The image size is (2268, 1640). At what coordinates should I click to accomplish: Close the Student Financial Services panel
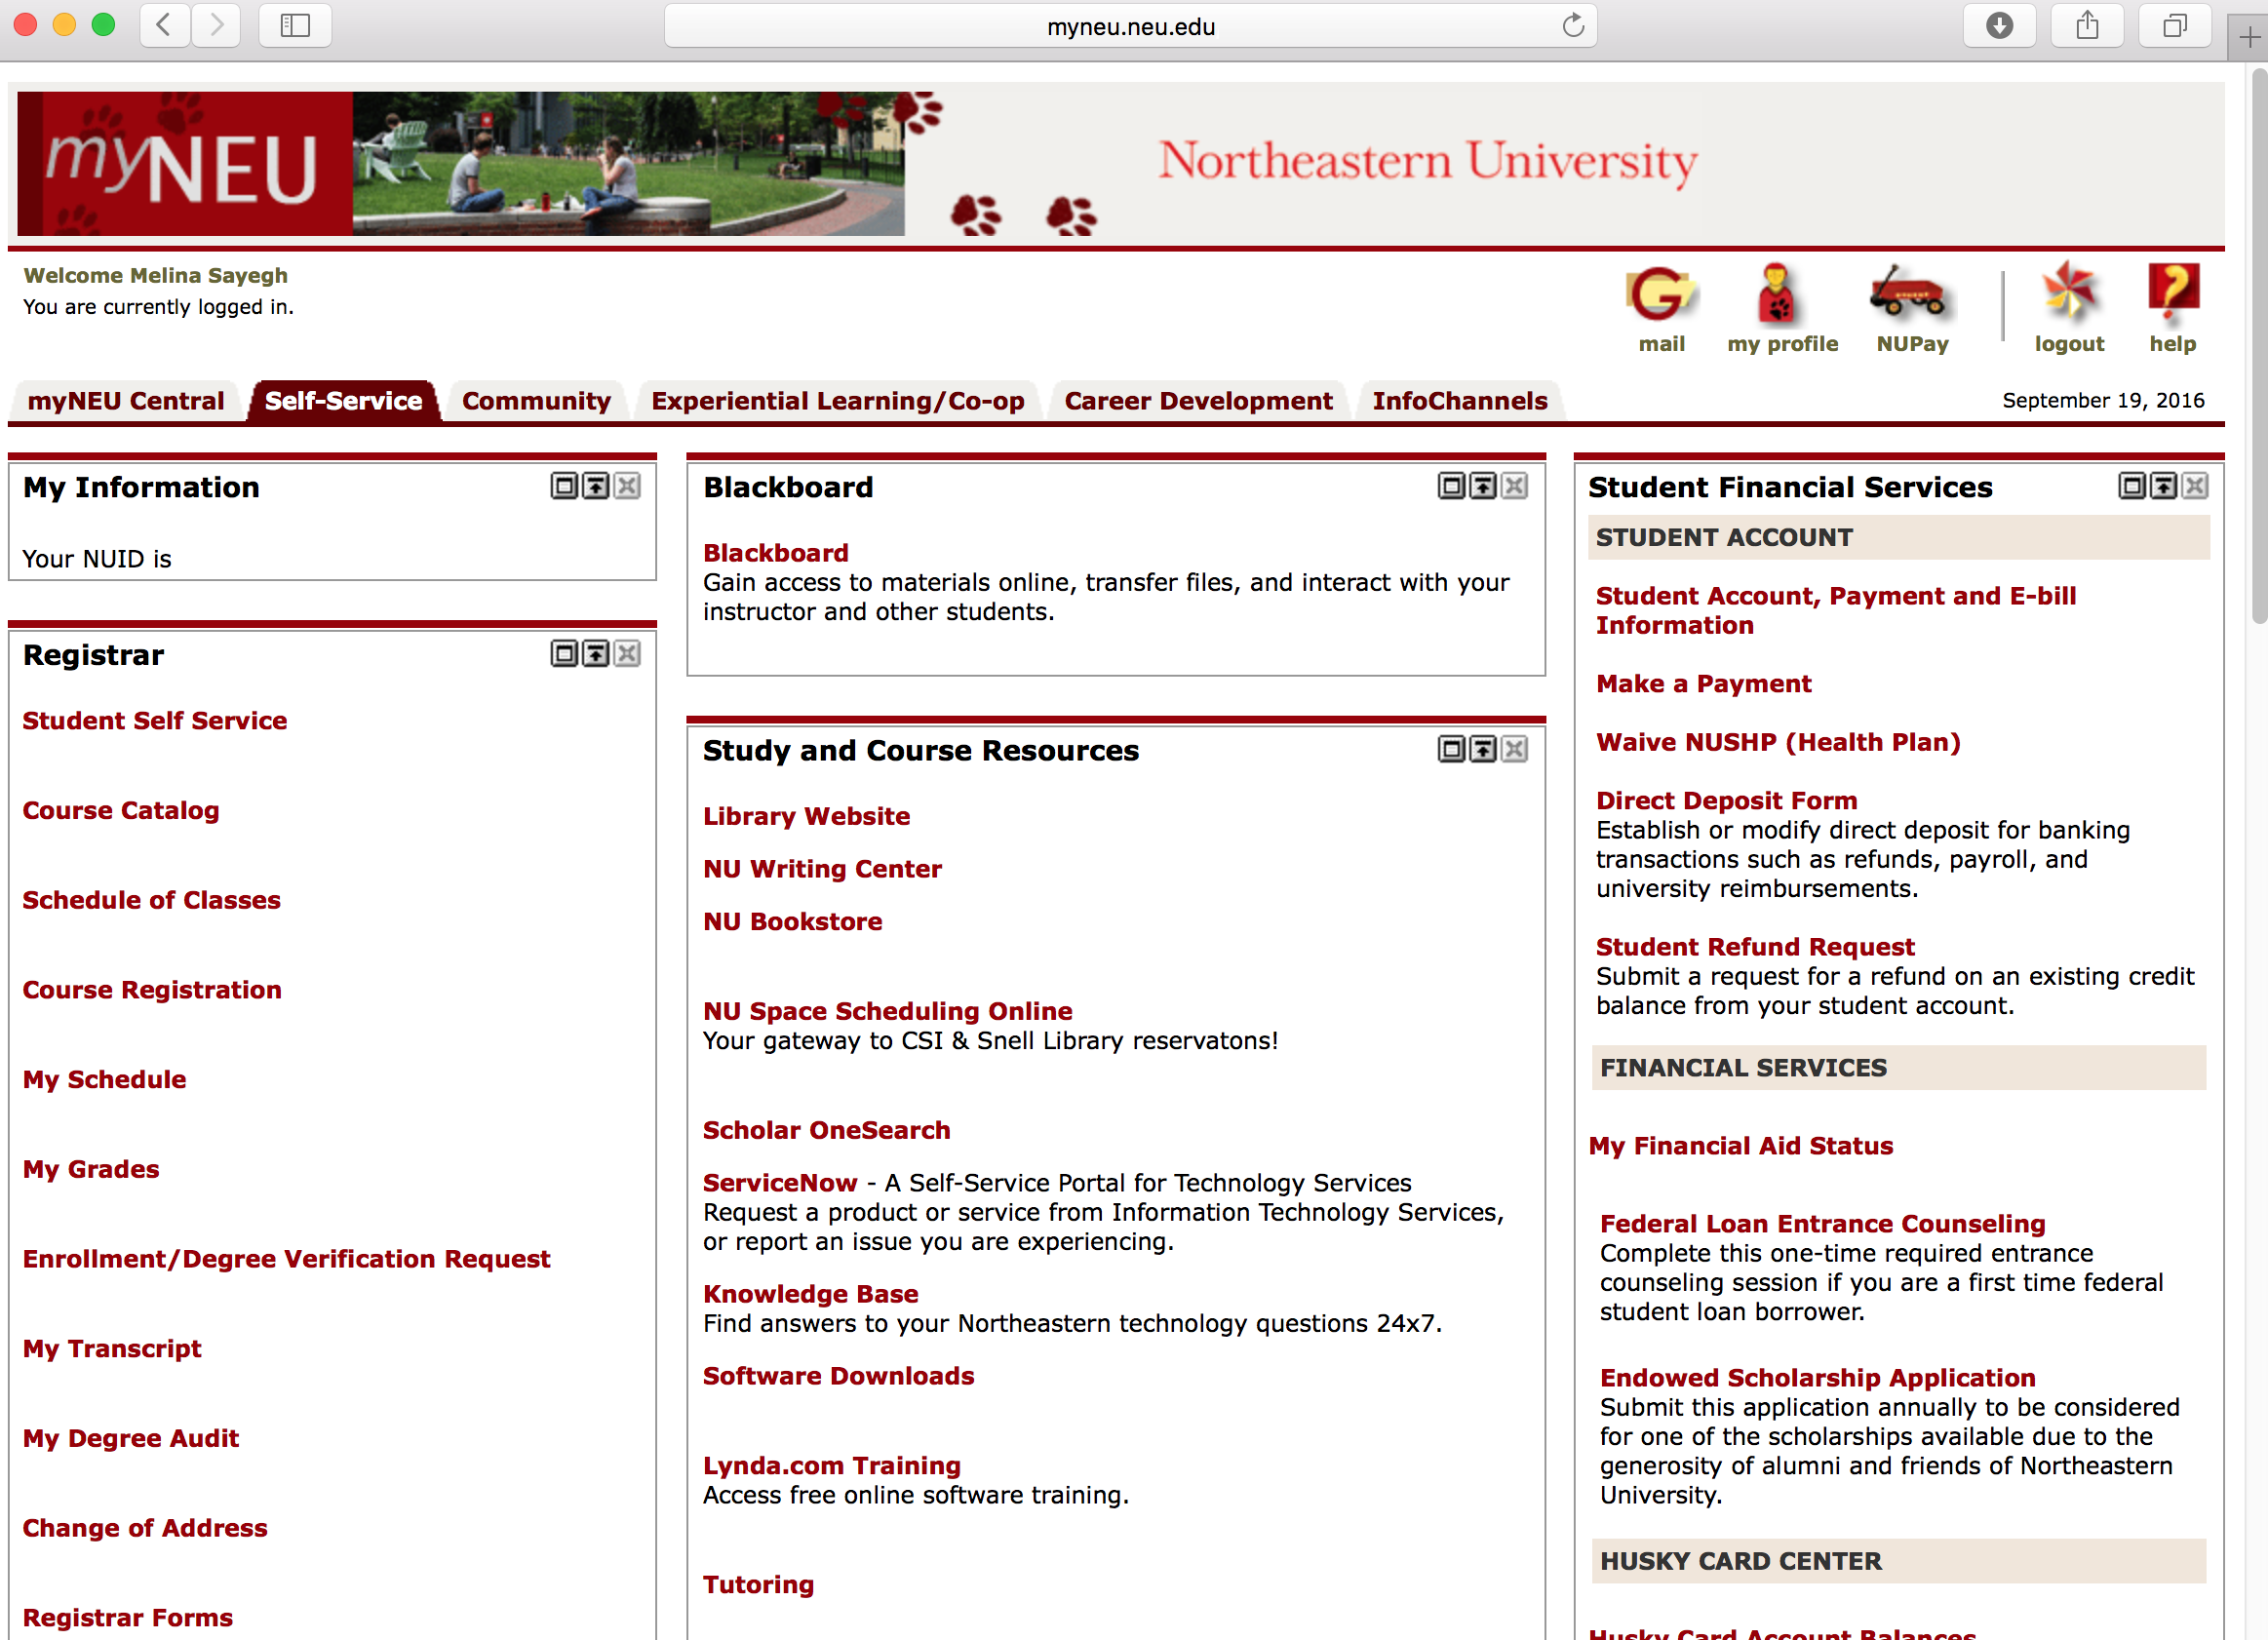[x=2195, y=487]
